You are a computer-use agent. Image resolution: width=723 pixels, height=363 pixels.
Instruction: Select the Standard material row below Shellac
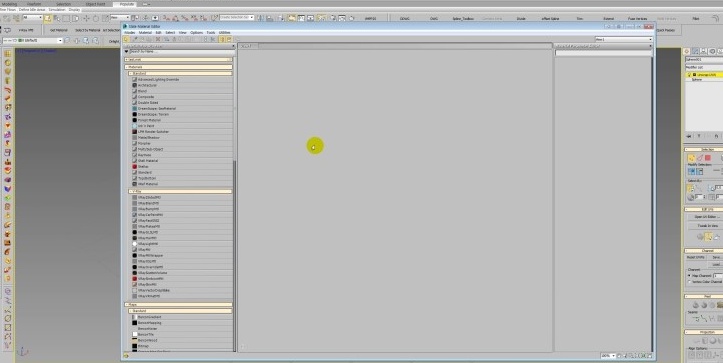(182, 173)
